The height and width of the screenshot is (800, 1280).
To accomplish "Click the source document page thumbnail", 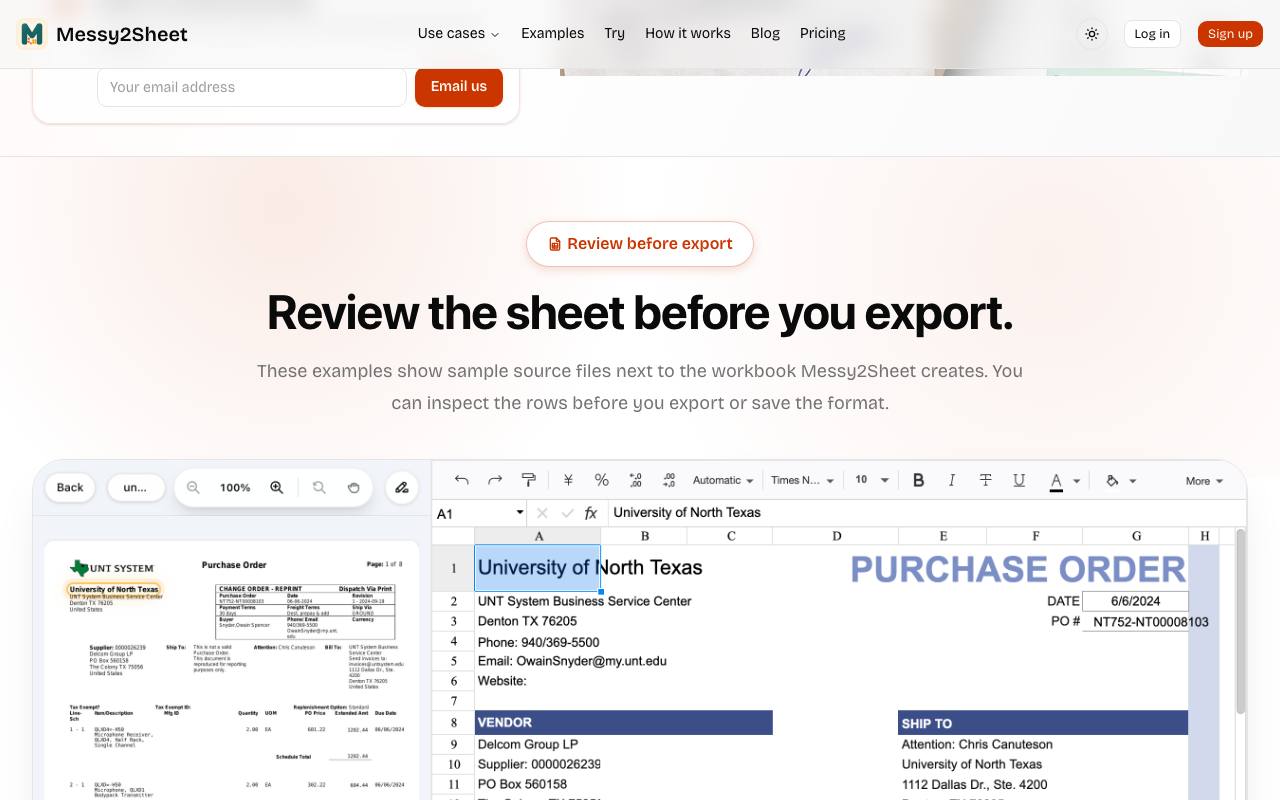I will [x=232, y=672].
